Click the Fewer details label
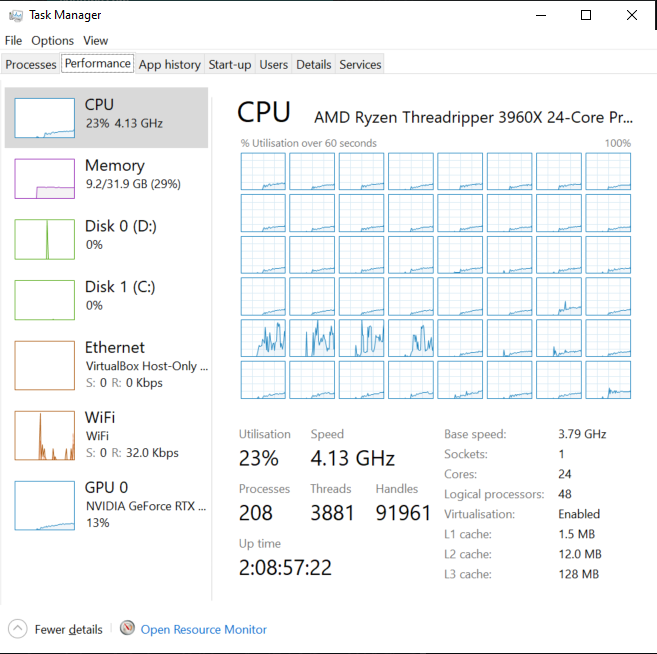657x654 pixels. [68, 629]
